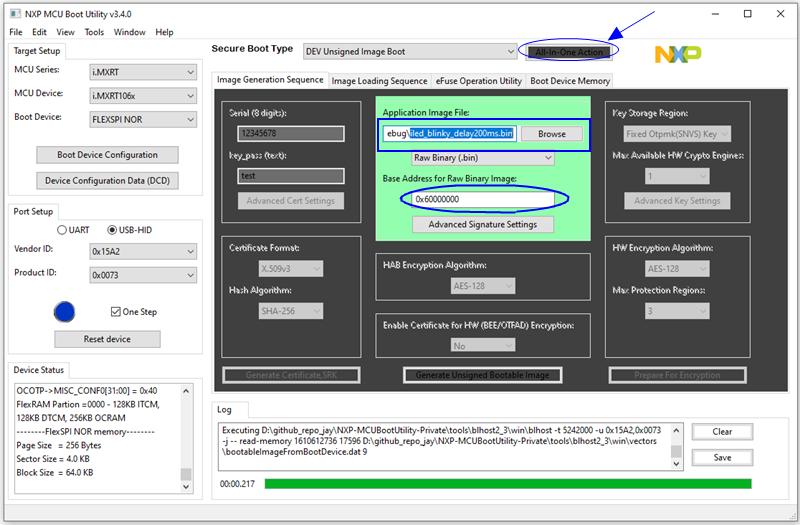The image size is (800, 525).
Task: Toggle the One Step checkbox
Action: point(116,312)
